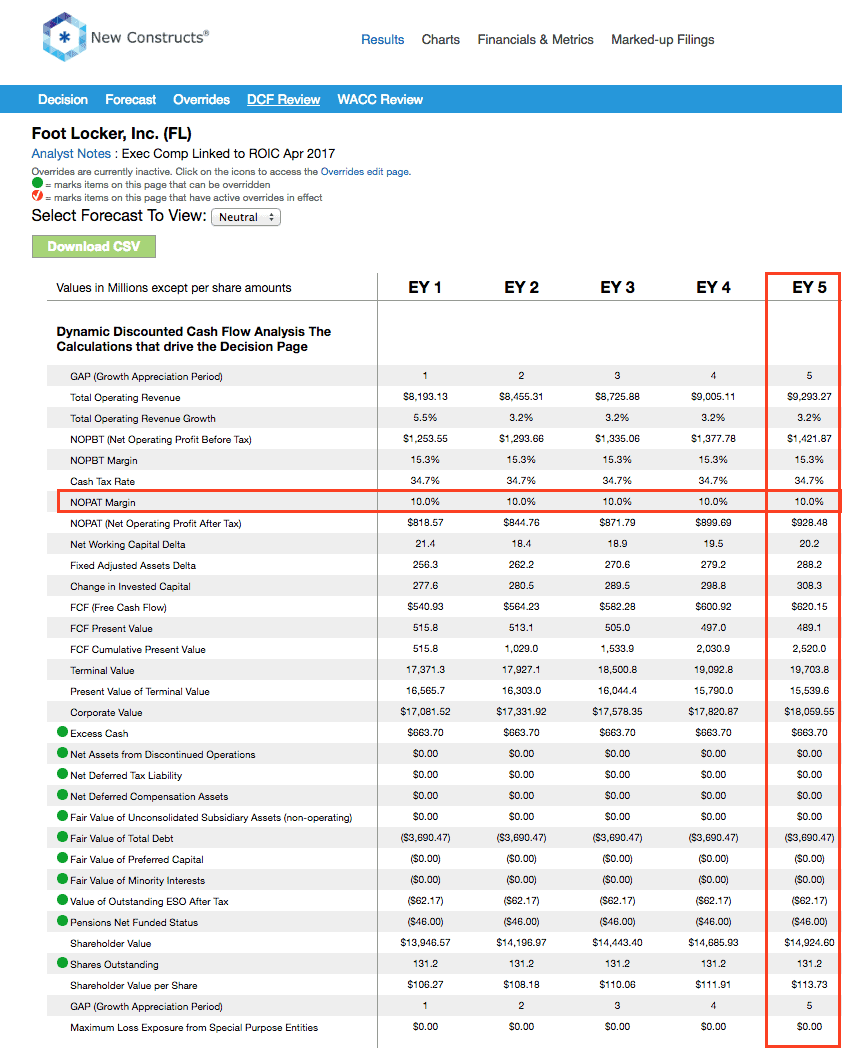Click the Cash Tax Rate row label
Viewport: 842px width, 1048px height.
102,481
